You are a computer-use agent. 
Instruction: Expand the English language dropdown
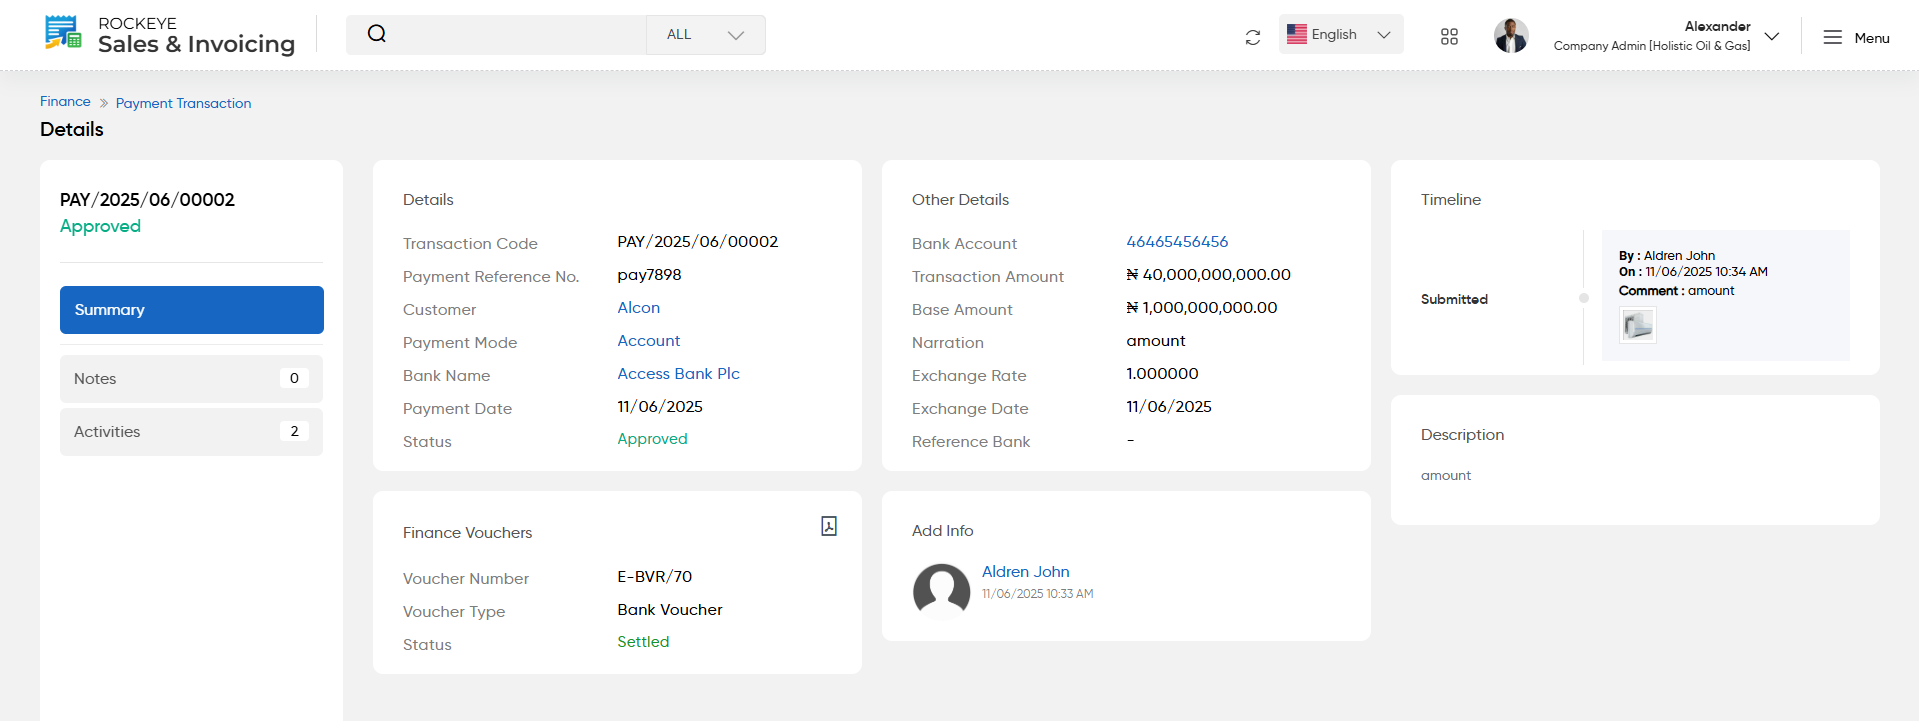pyautogui.click(x=1341, y=34)
